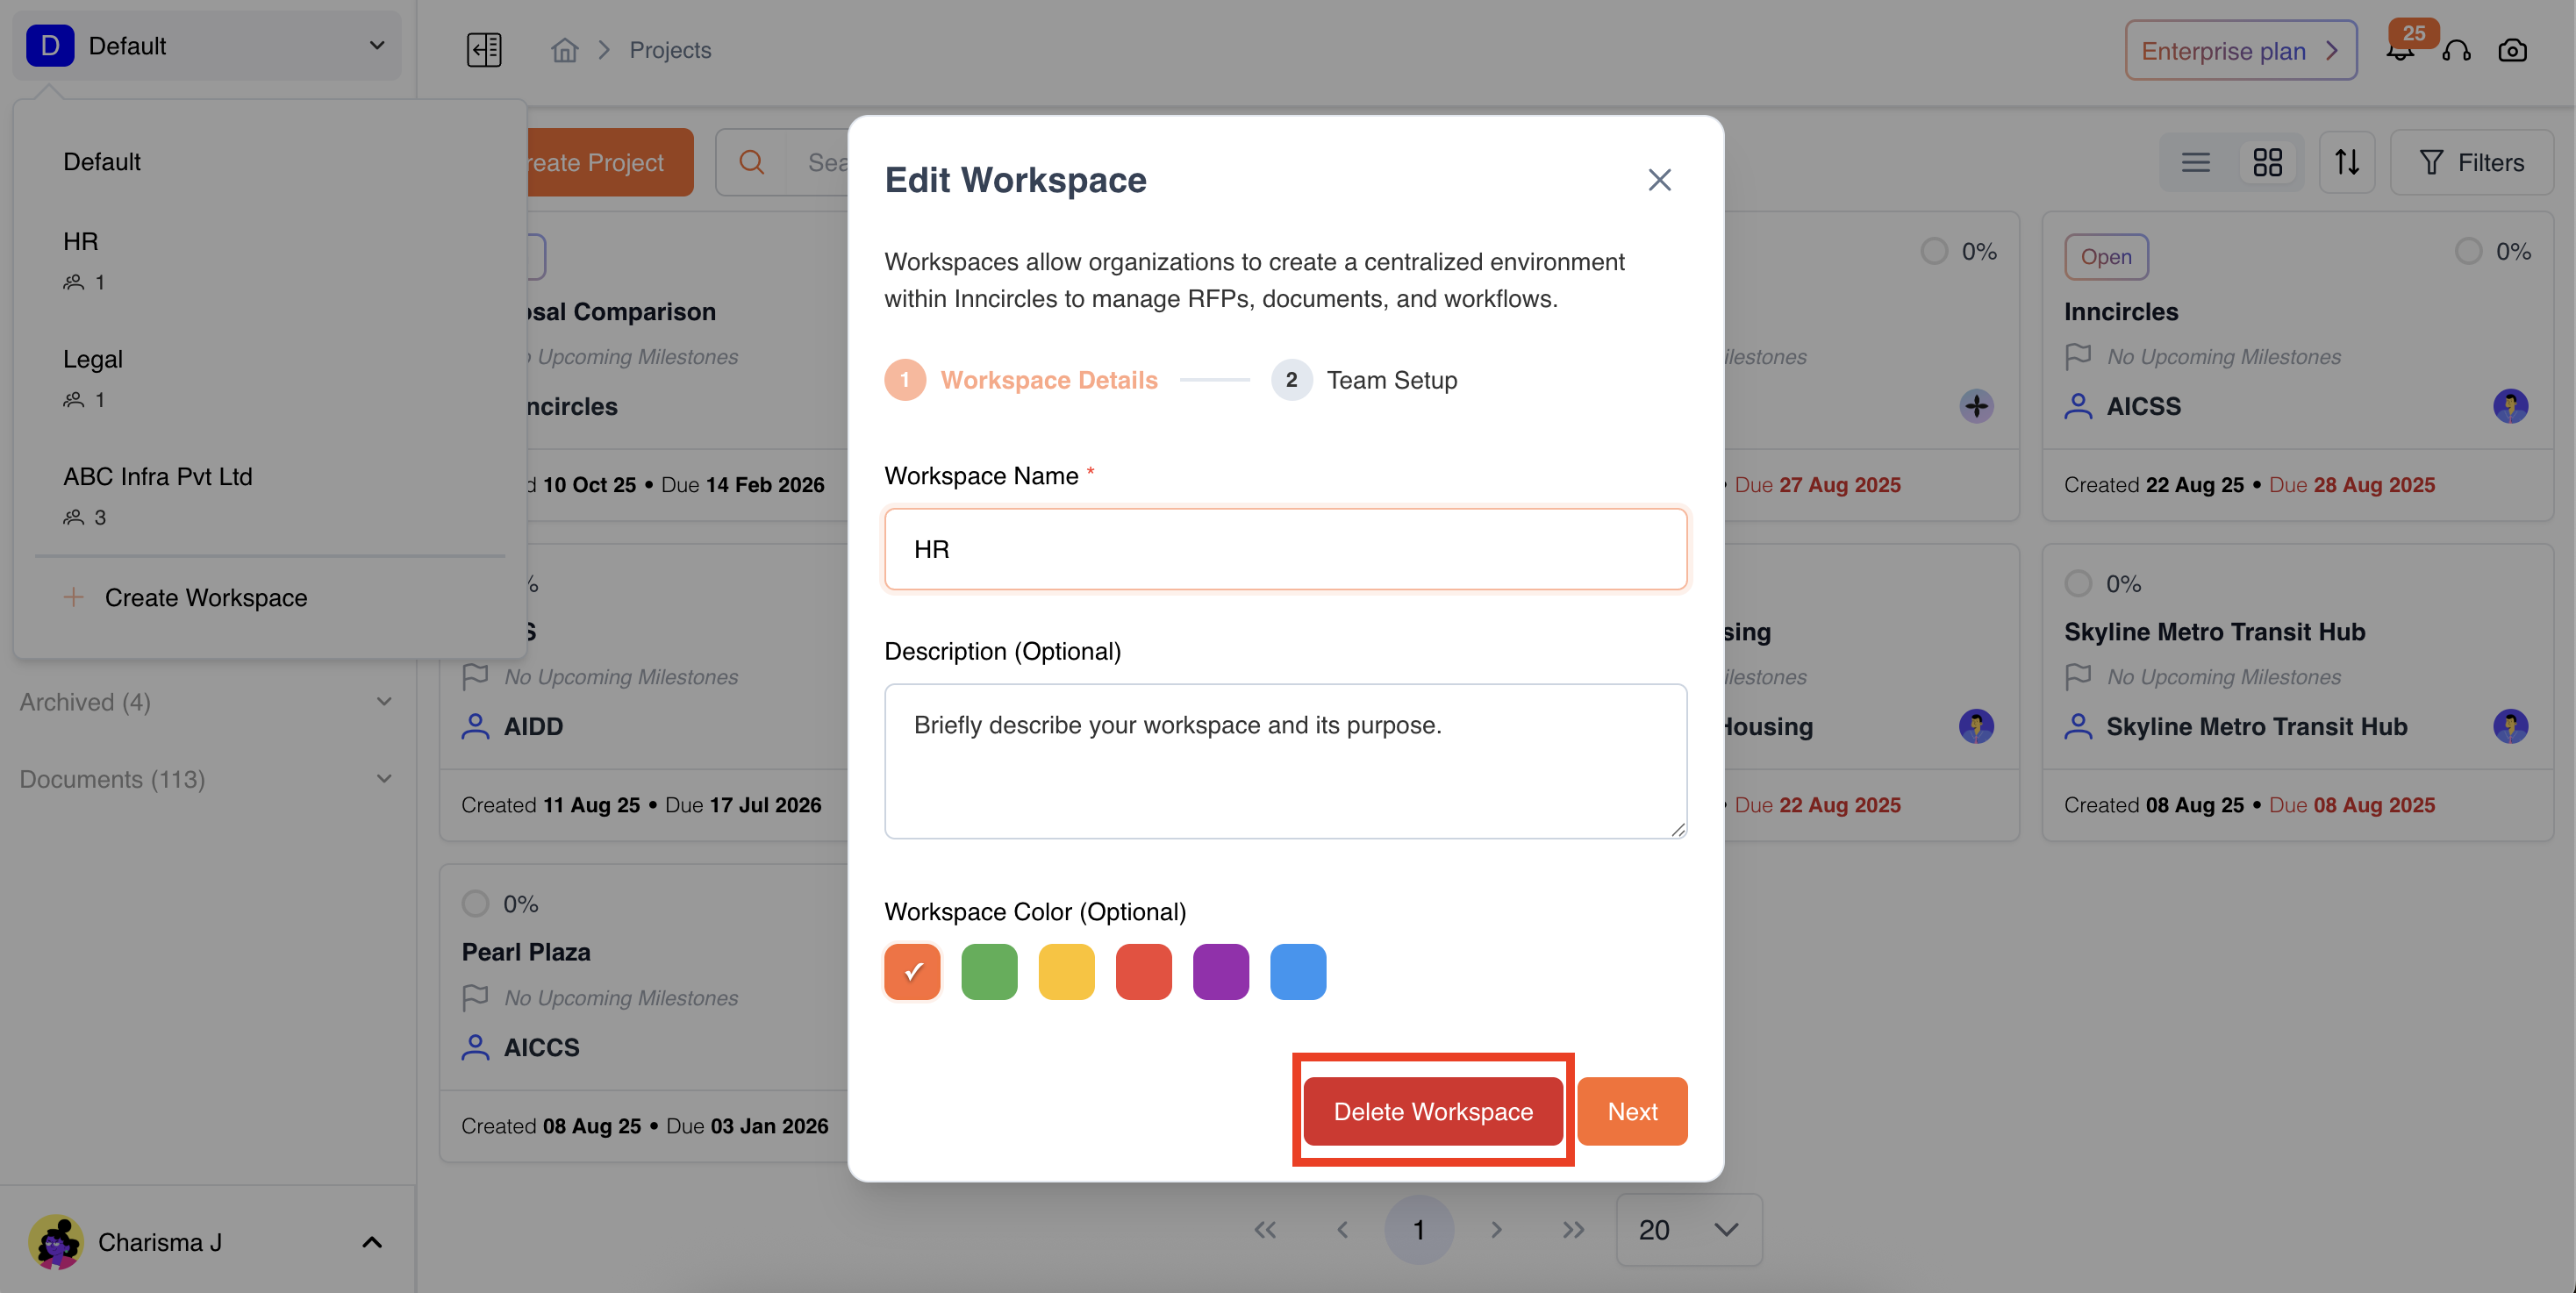Click the Next button
Viewport: 2576px width, 1293px height.
click(1631, 1111)
